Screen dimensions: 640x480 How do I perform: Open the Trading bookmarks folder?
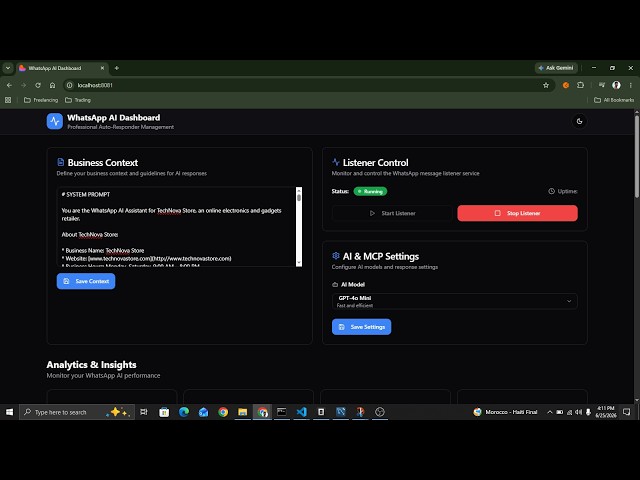(78, 100)
